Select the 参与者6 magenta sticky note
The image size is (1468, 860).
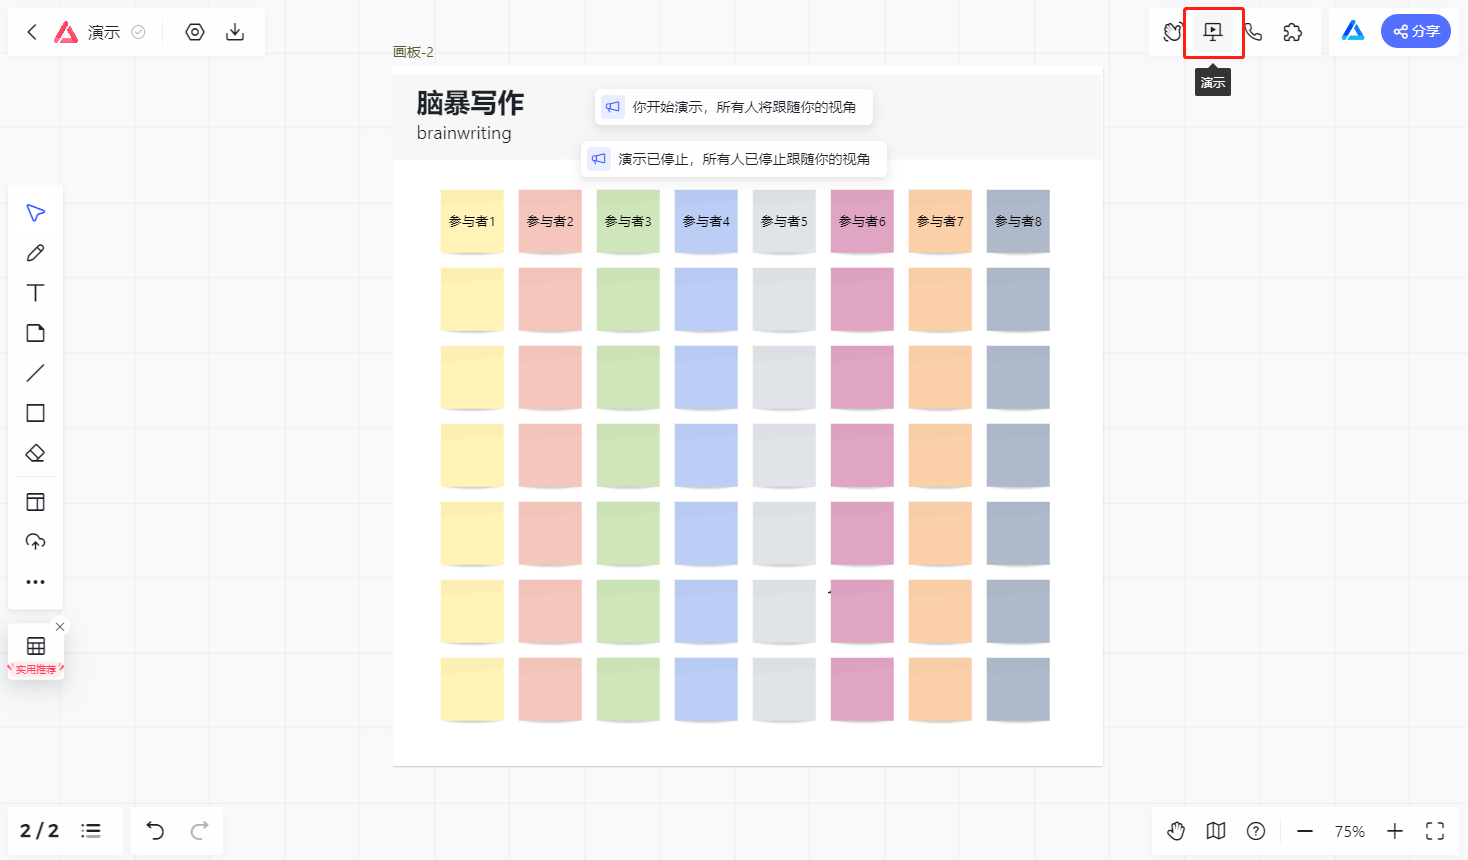pos(862,221)
